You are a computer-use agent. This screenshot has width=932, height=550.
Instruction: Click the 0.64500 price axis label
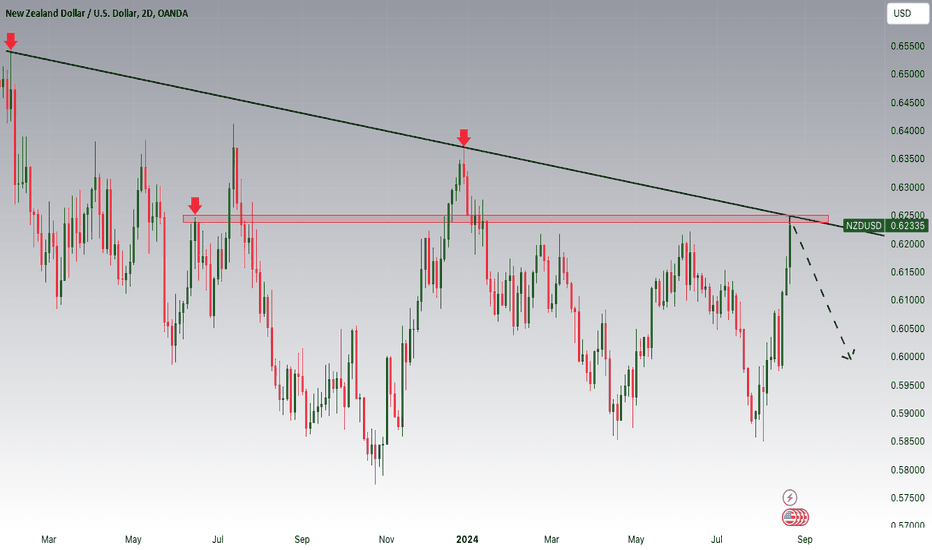(907, 103)
